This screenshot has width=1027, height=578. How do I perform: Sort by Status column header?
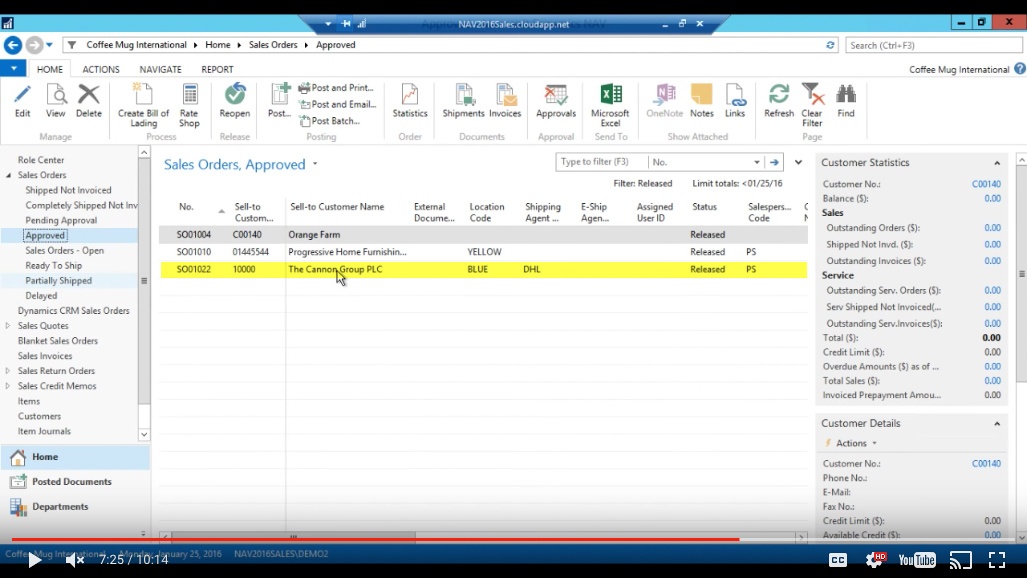point(705,206)
